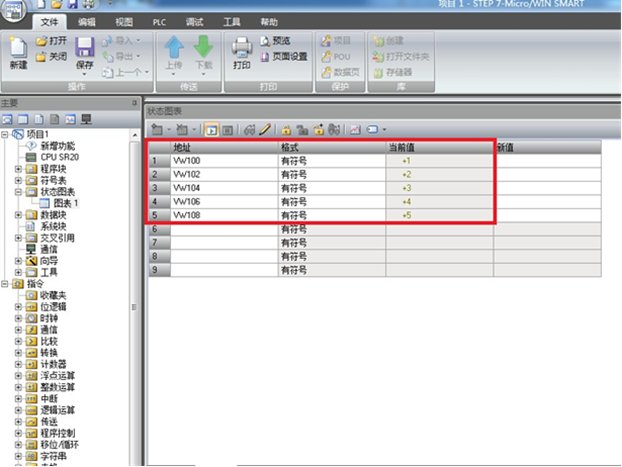Click the delete row icon in chart toolbar

point(182,129)
